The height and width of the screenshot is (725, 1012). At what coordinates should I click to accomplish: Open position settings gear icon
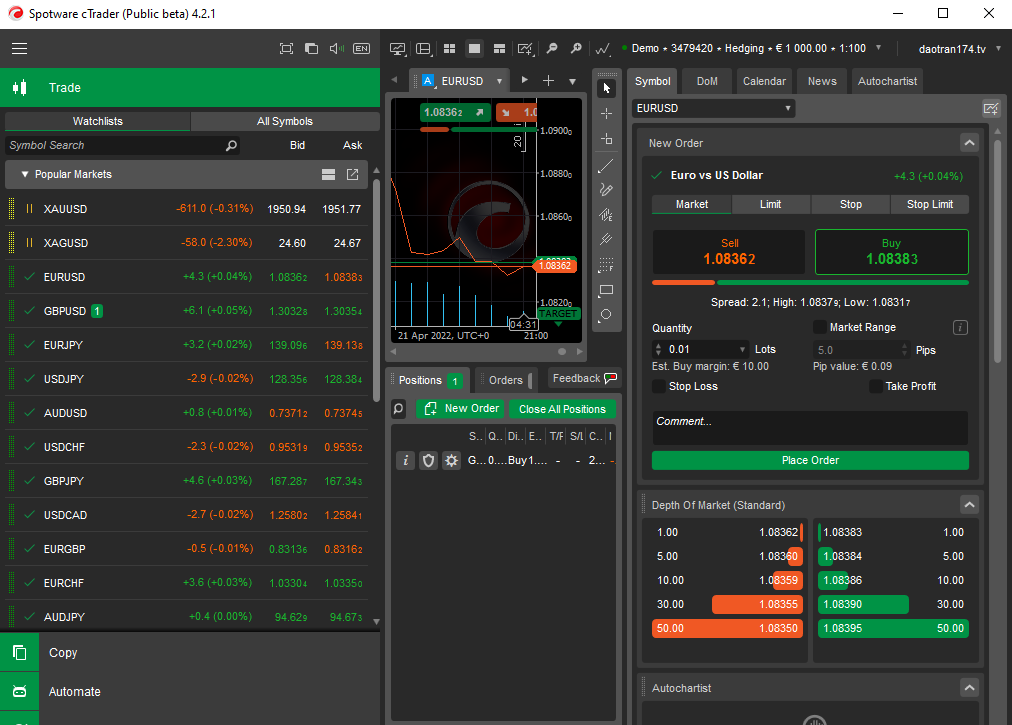pos(451,461)
